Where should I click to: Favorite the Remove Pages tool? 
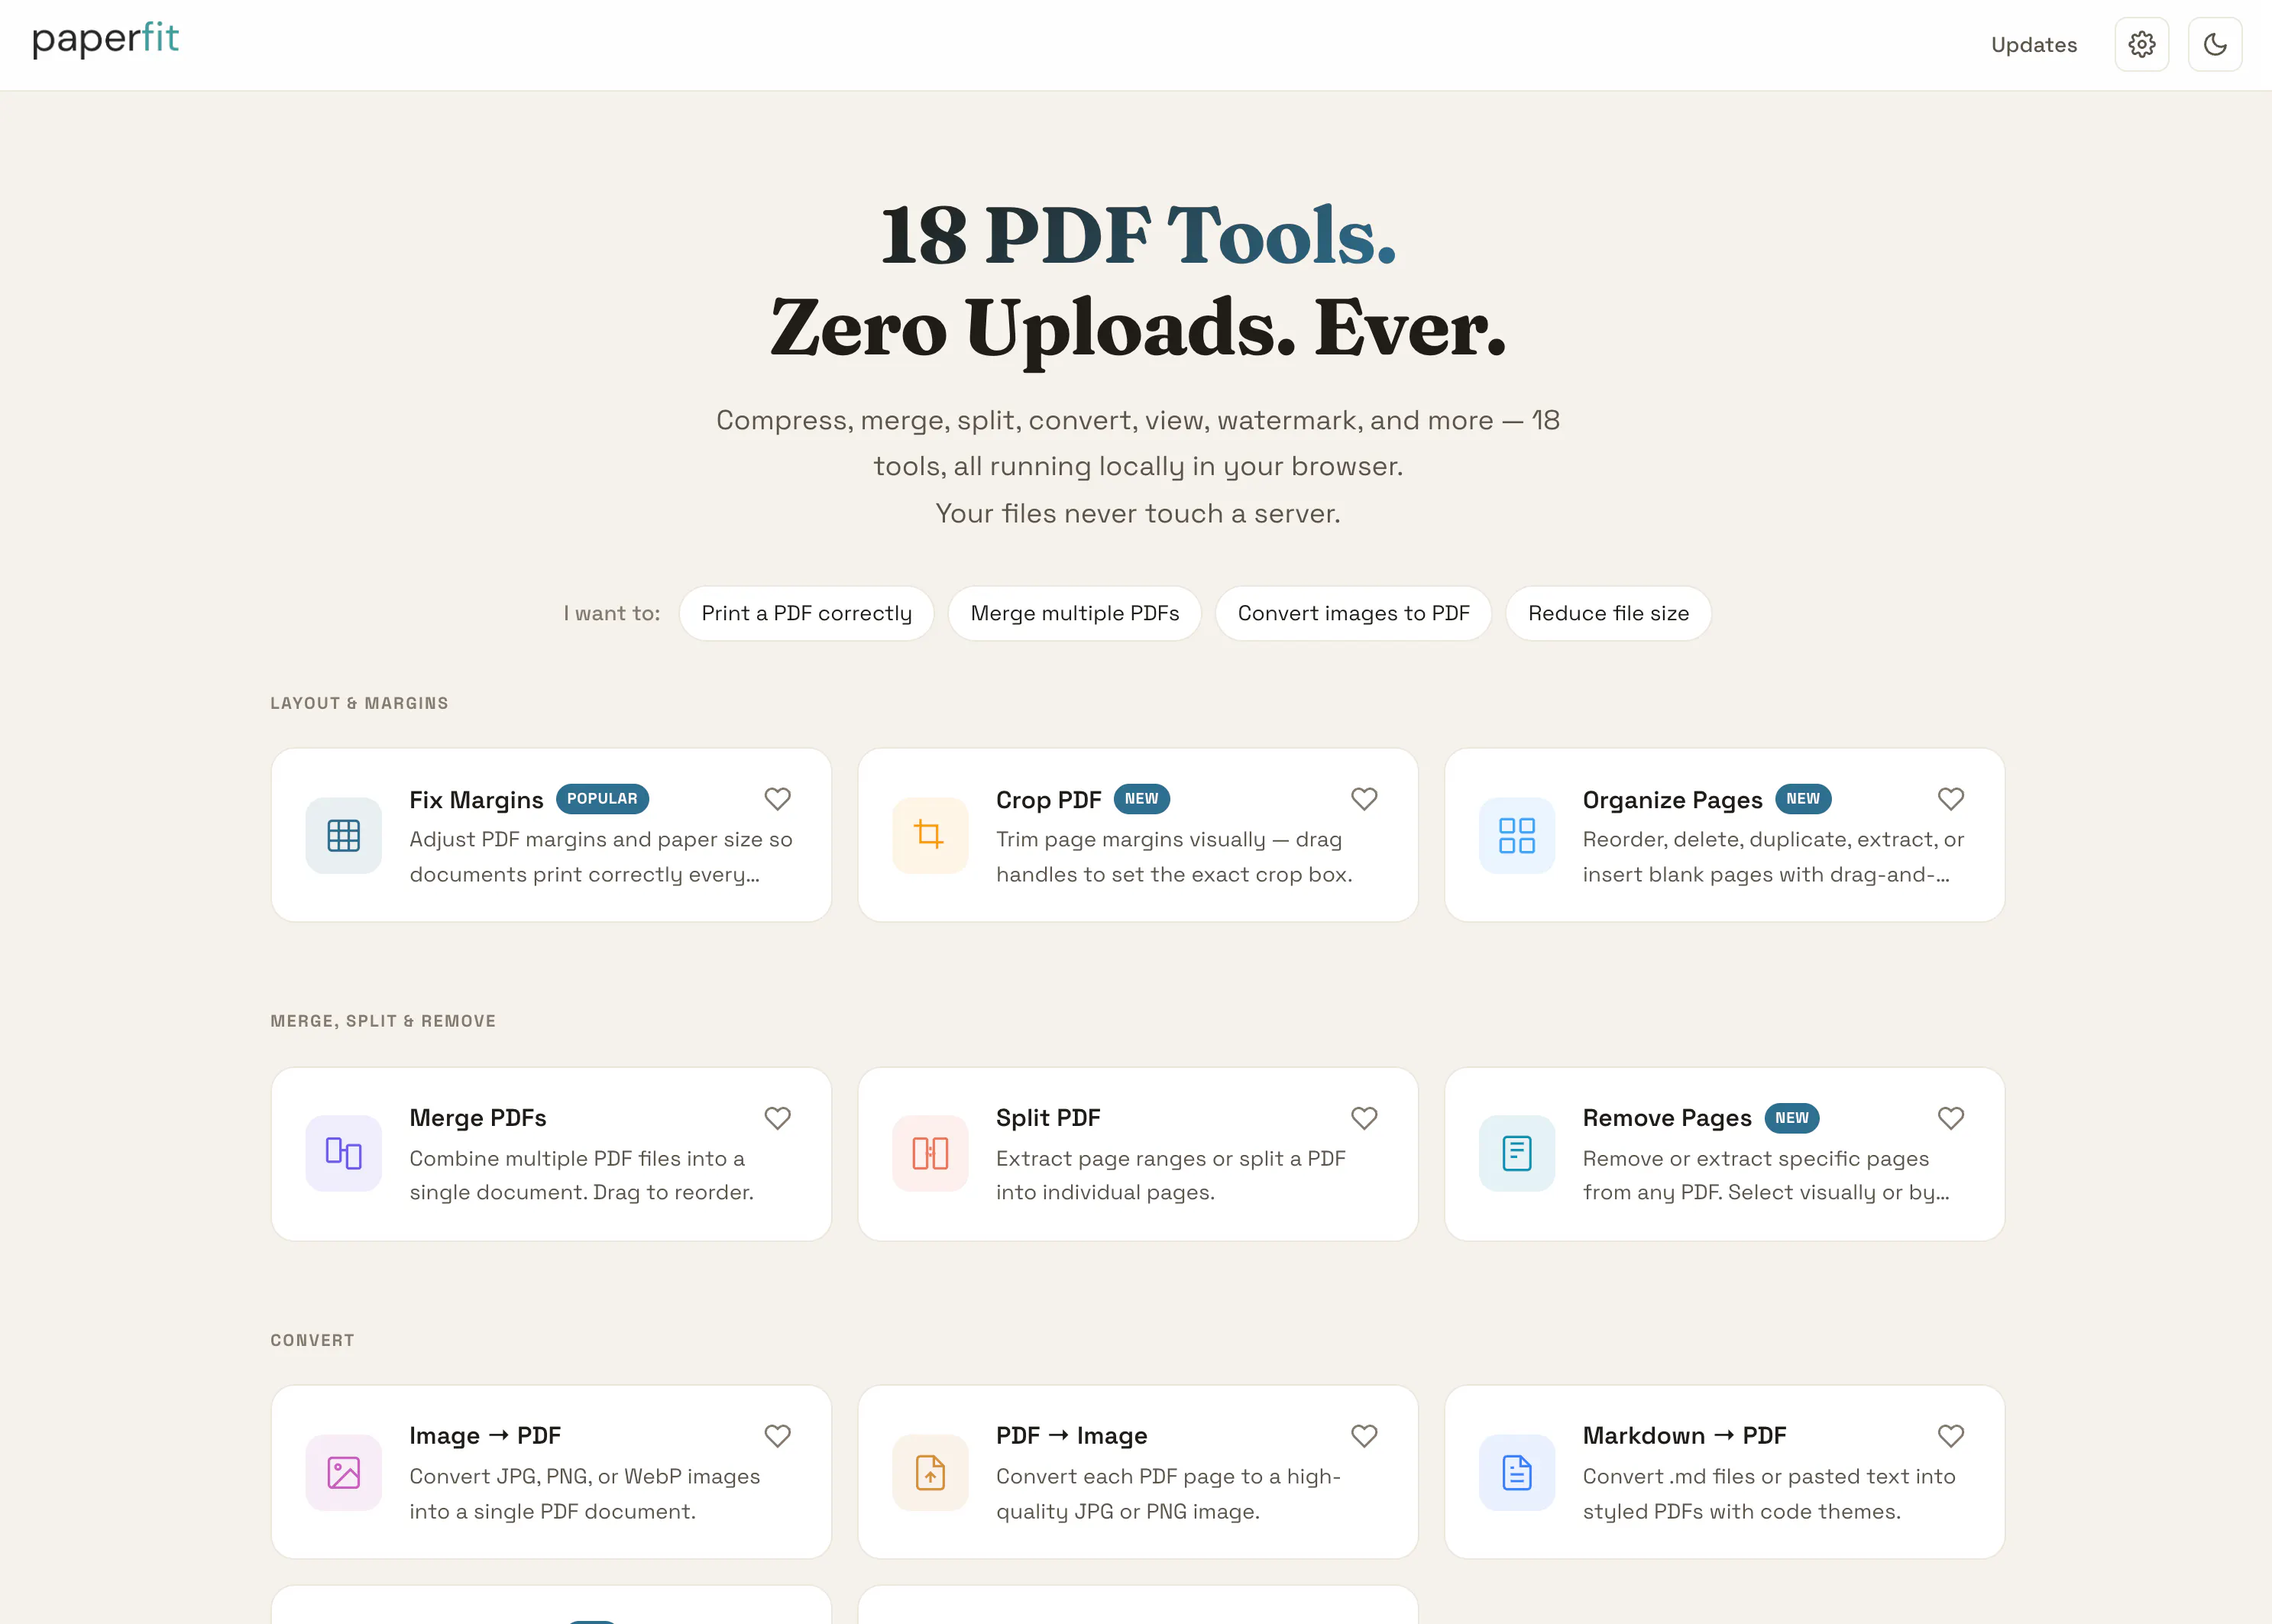[x=1951, y=1118]
